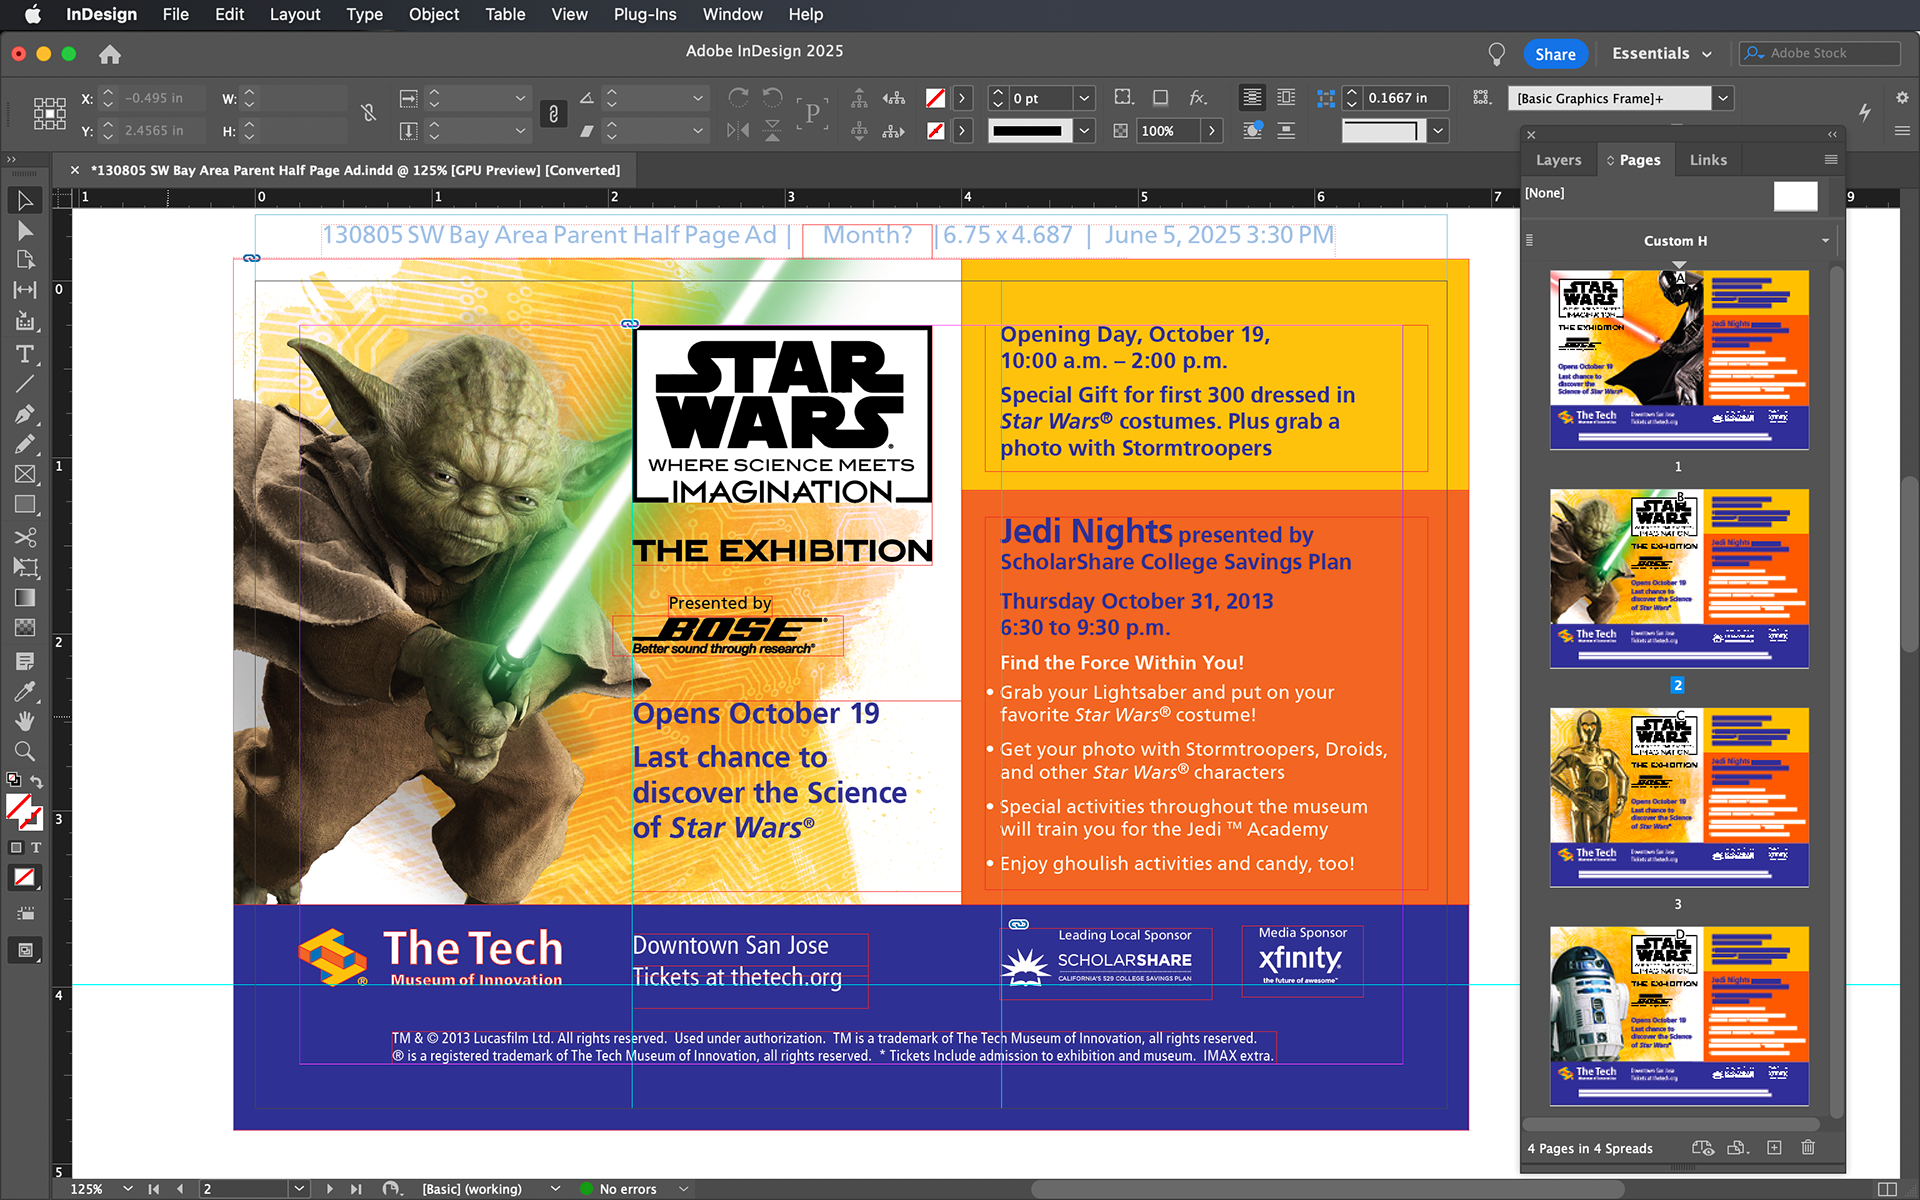Image resolution: width=1920 pixels, height=1200 pixels.
Task: Open preflight profile dropdown Basic working
Action: pyautogui.click(x=555, y=1189)
